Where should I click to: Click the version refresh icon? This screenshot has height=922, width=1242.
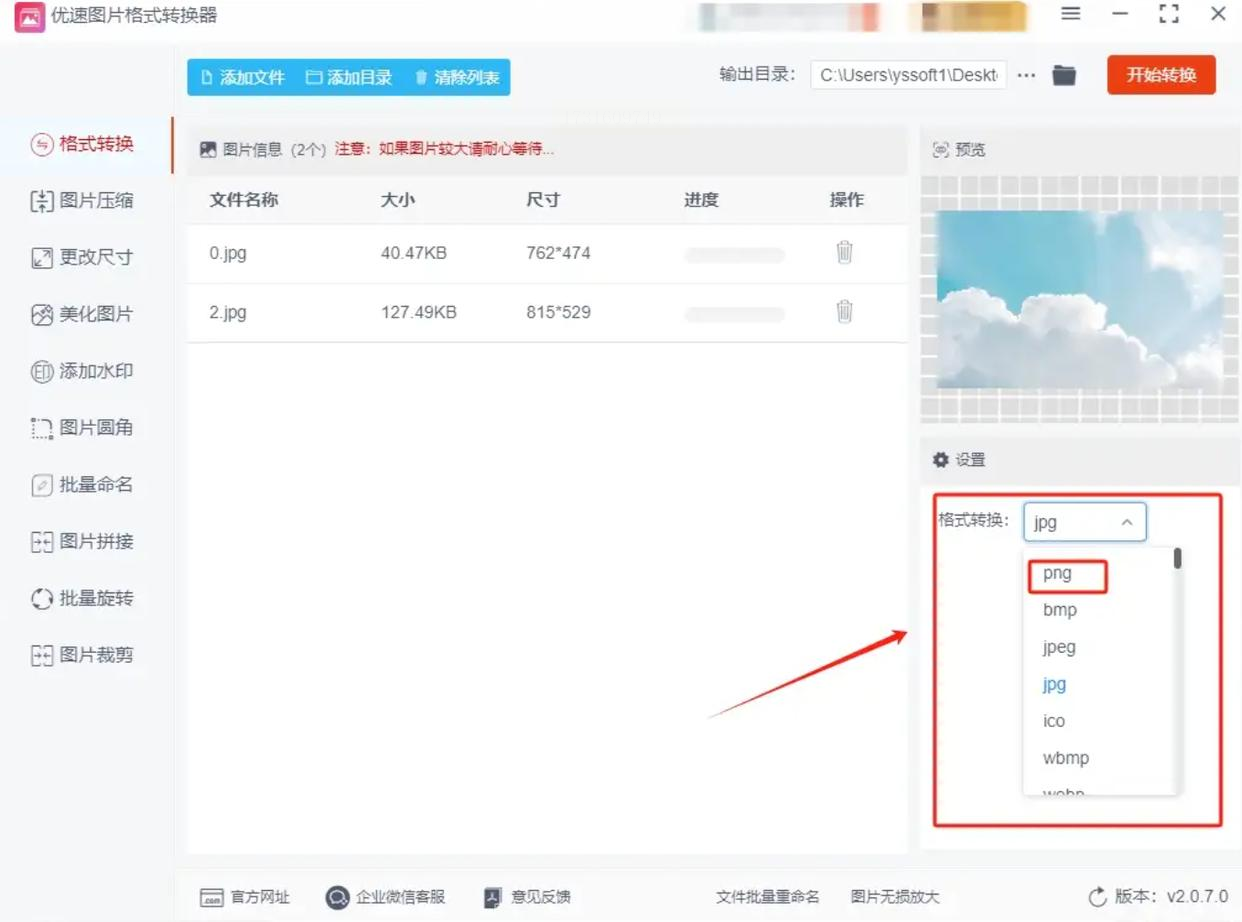1098,897
